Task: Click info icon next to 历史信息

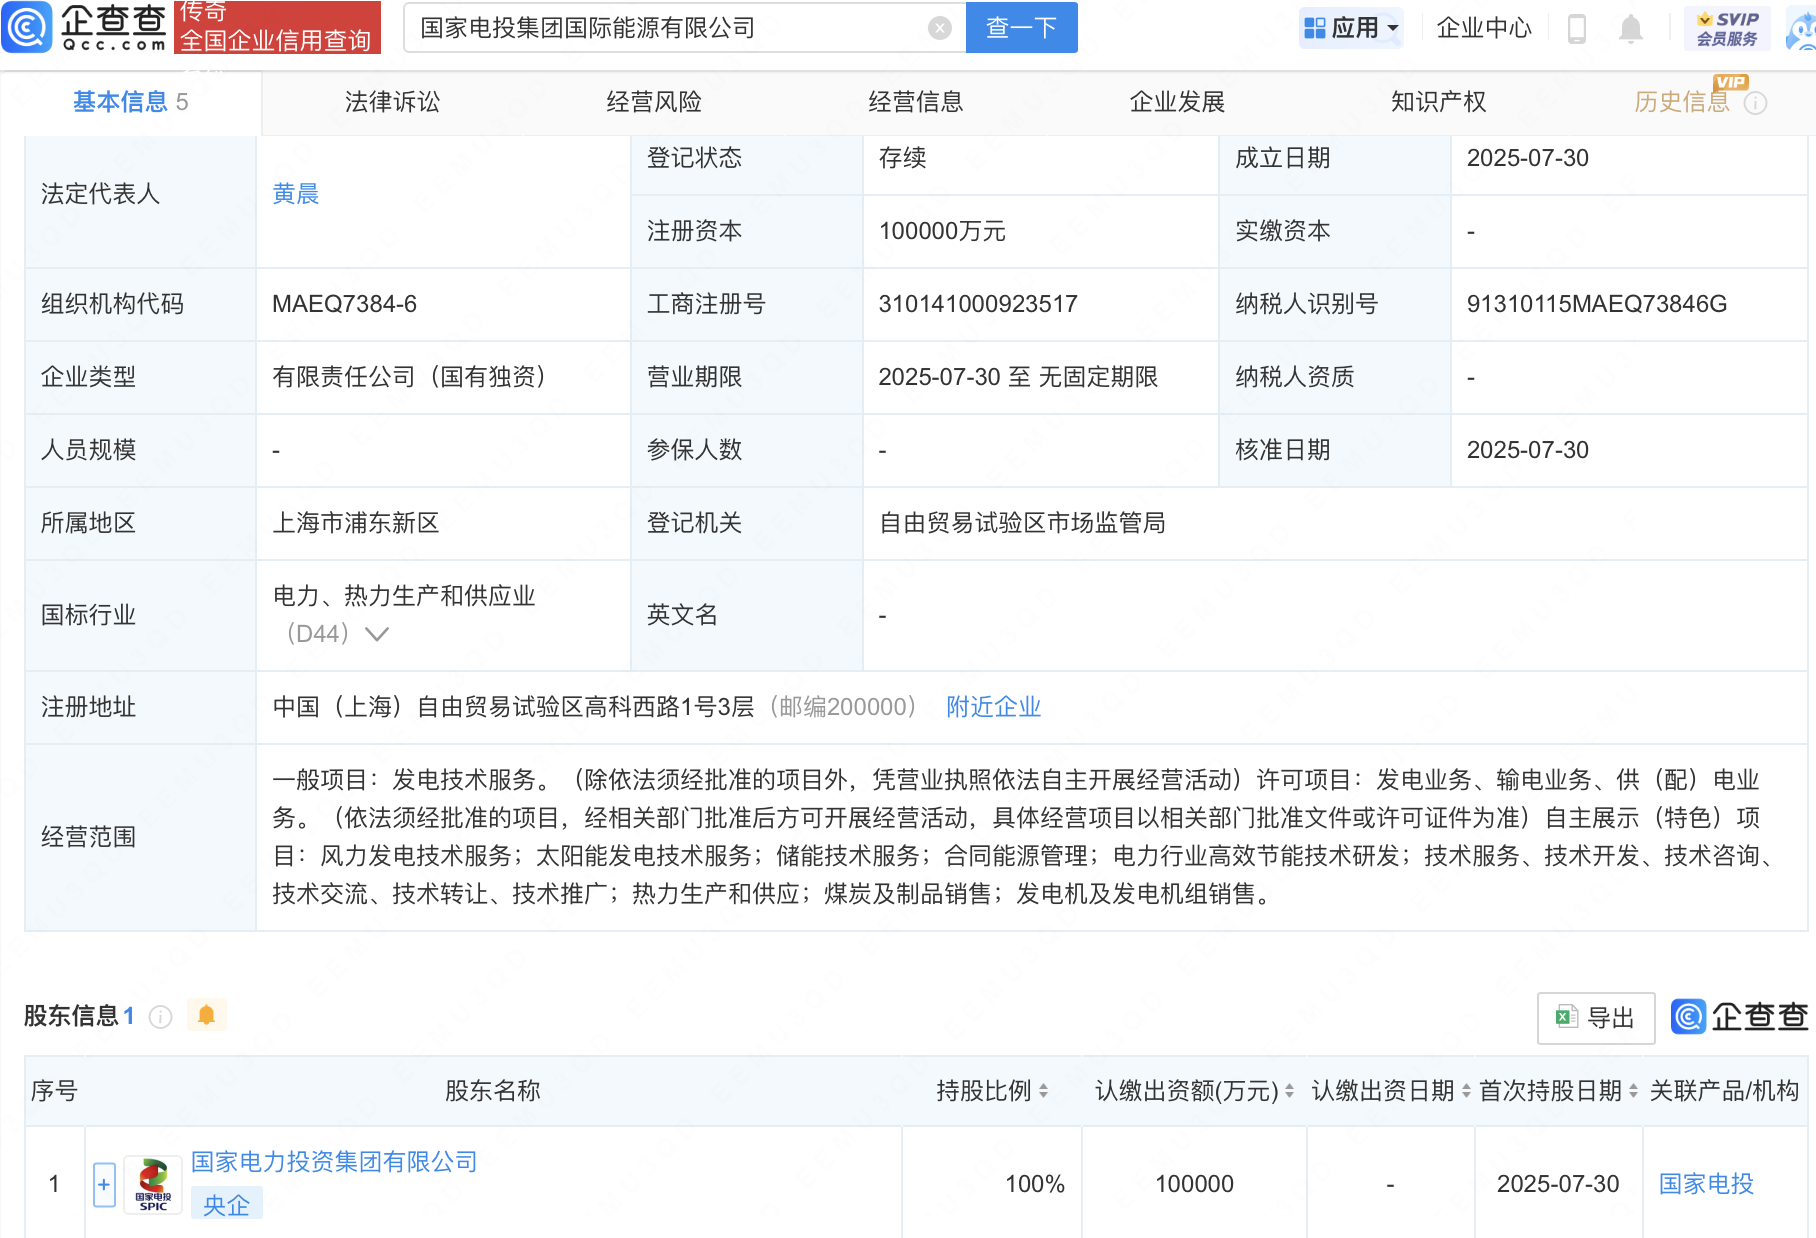Action: coord(1755,102)
